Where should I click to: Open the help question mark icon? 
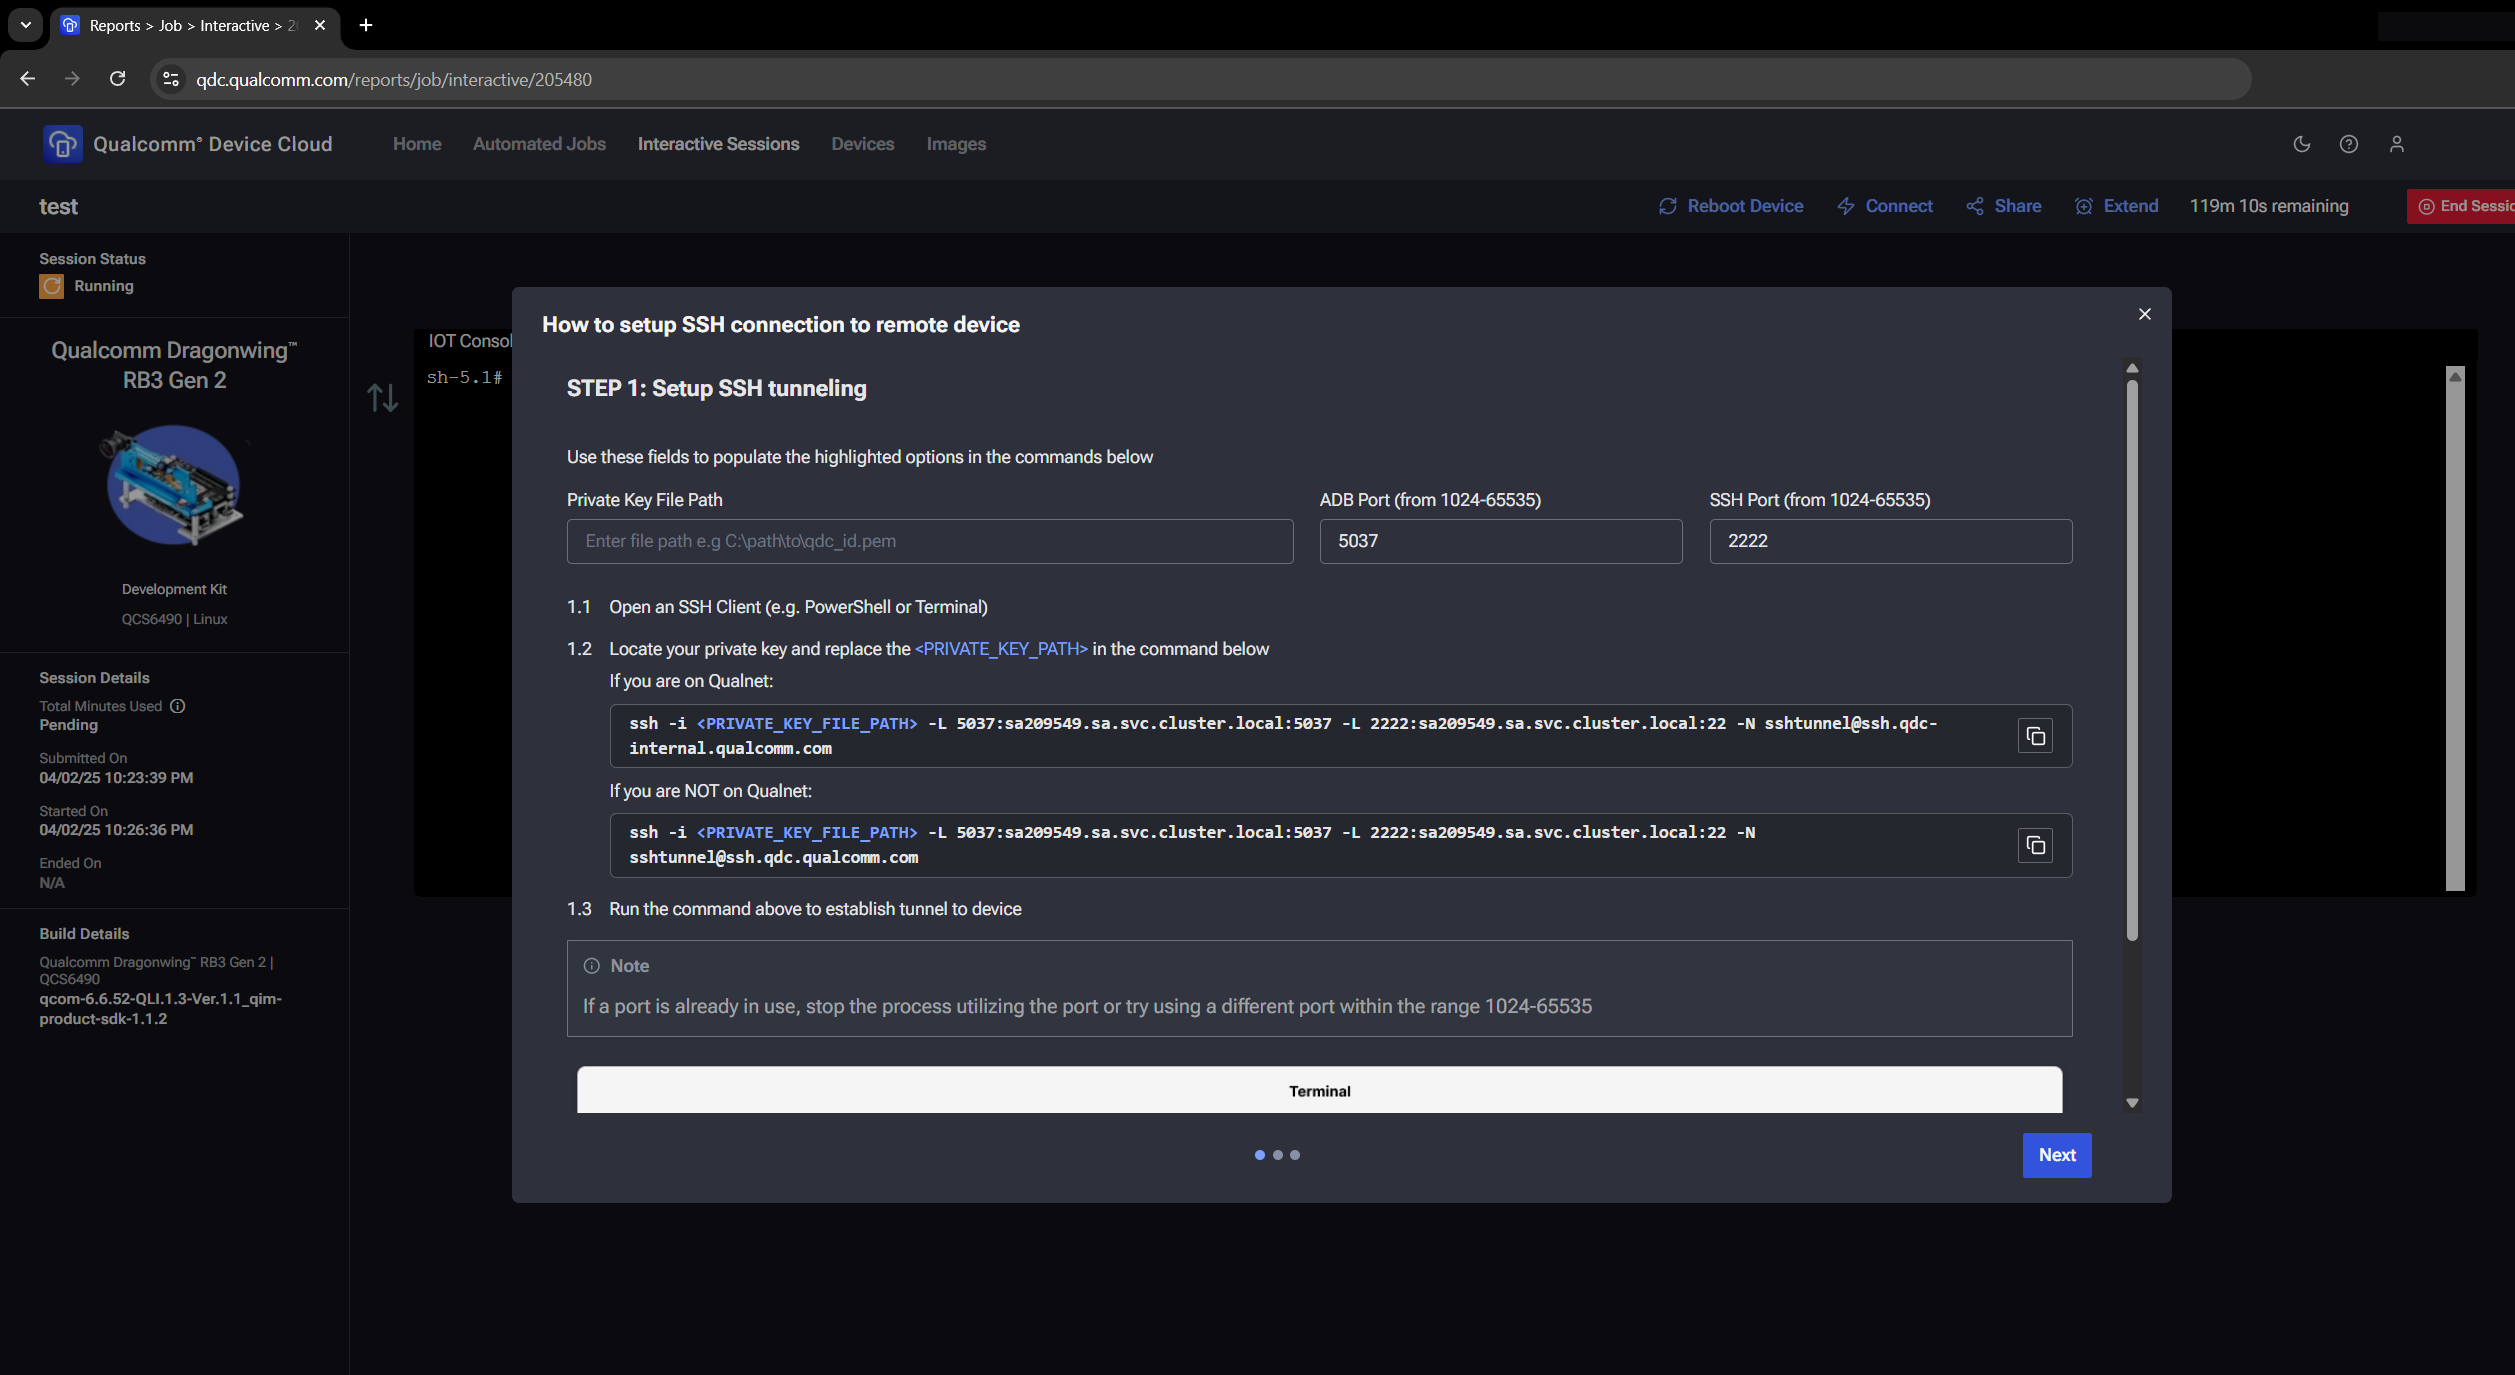[x=2349, y=144]
